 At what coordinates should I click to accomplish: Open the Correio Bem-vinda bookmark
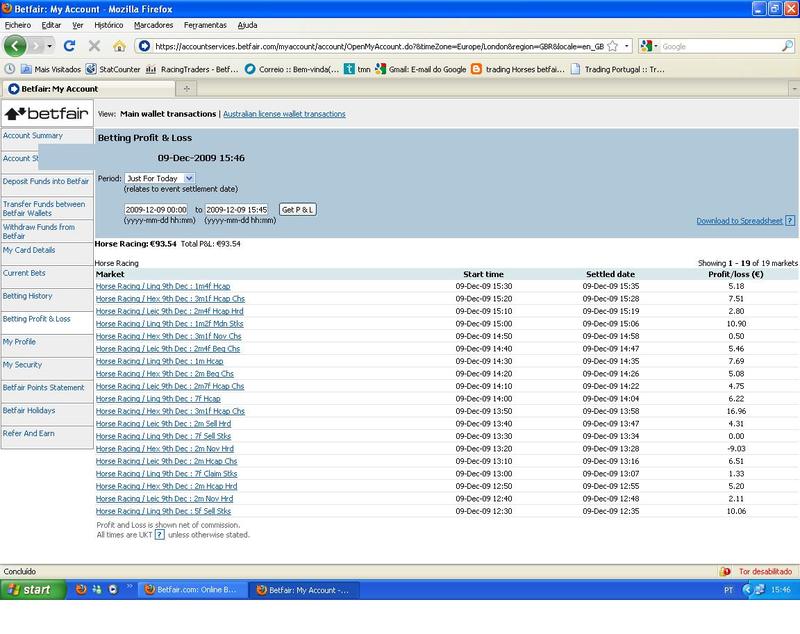pyautogui.click(x=292, y=69)
